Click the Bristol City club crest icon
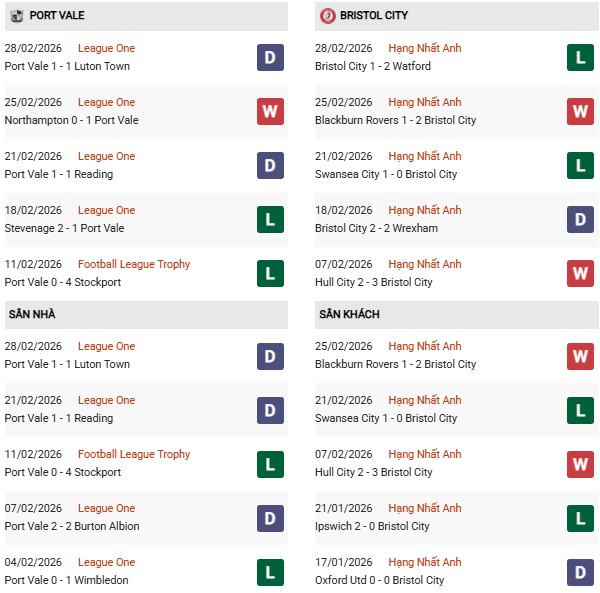 coord(327,16)
